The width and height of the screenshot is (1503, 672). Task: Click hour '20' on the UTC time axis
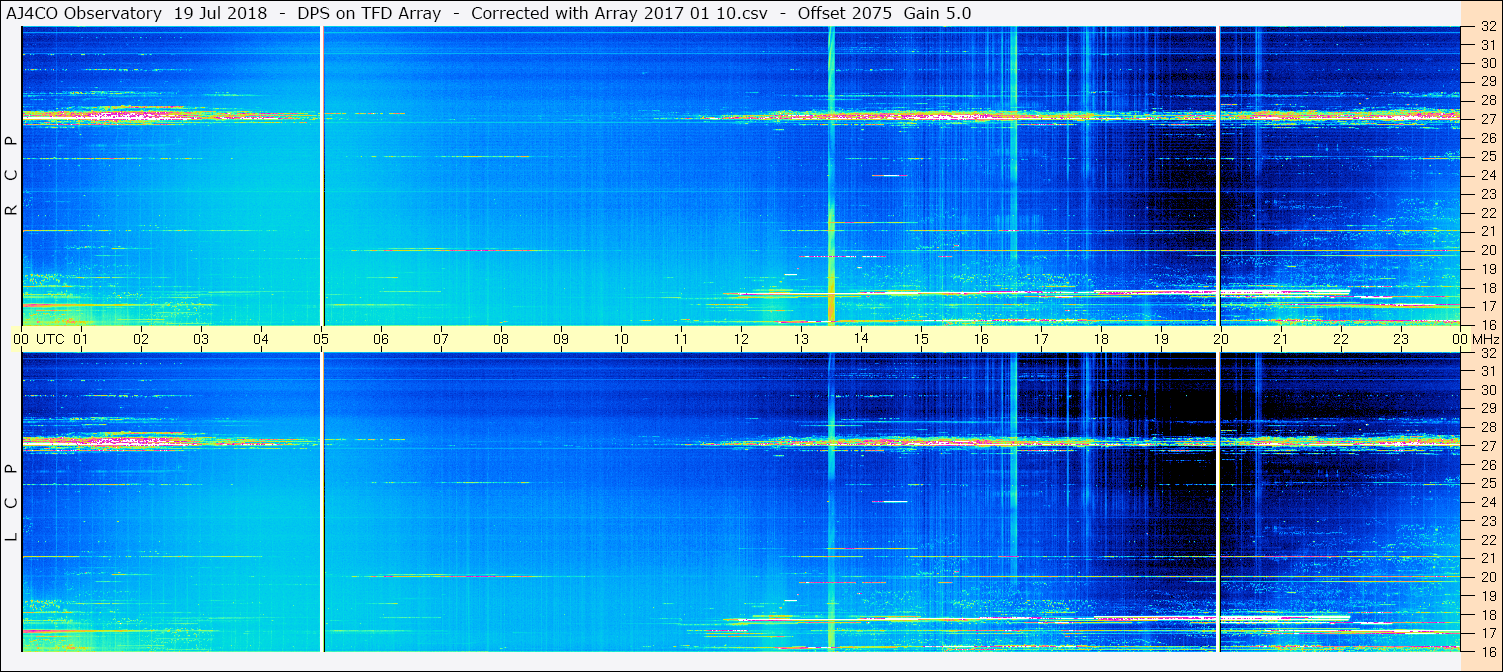tap(1221, 339)
